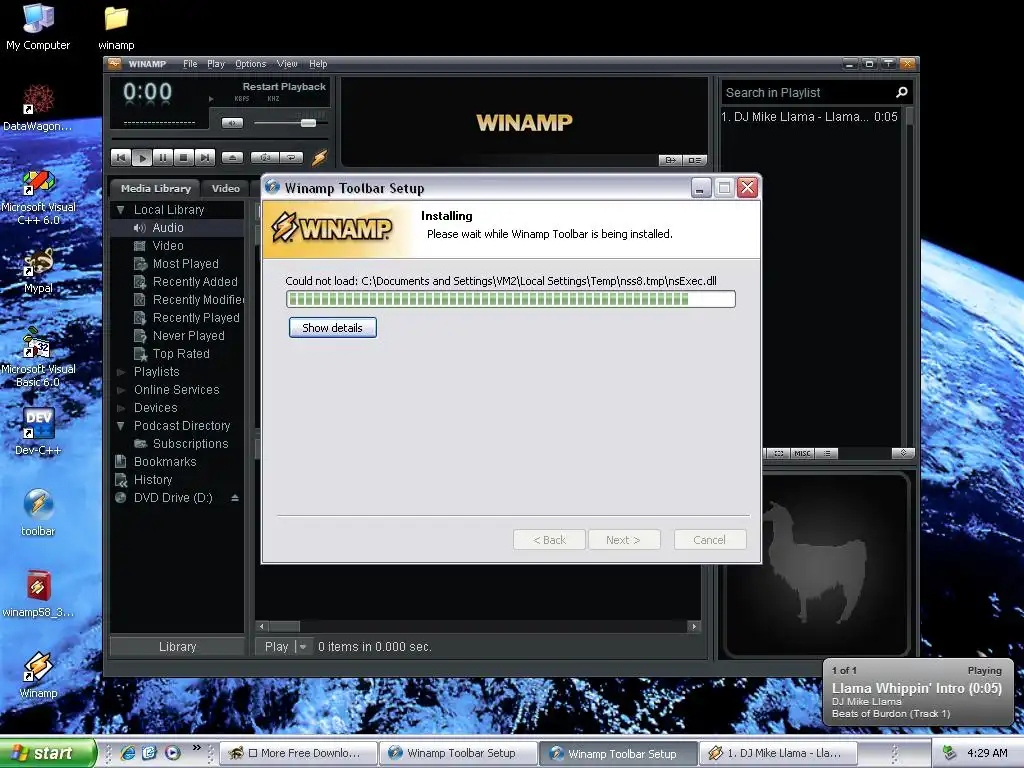This screenshot has width=1024, height=768.
Task: Click the Winamp lightning bolt icon
Action: click(x=319, y=157)
